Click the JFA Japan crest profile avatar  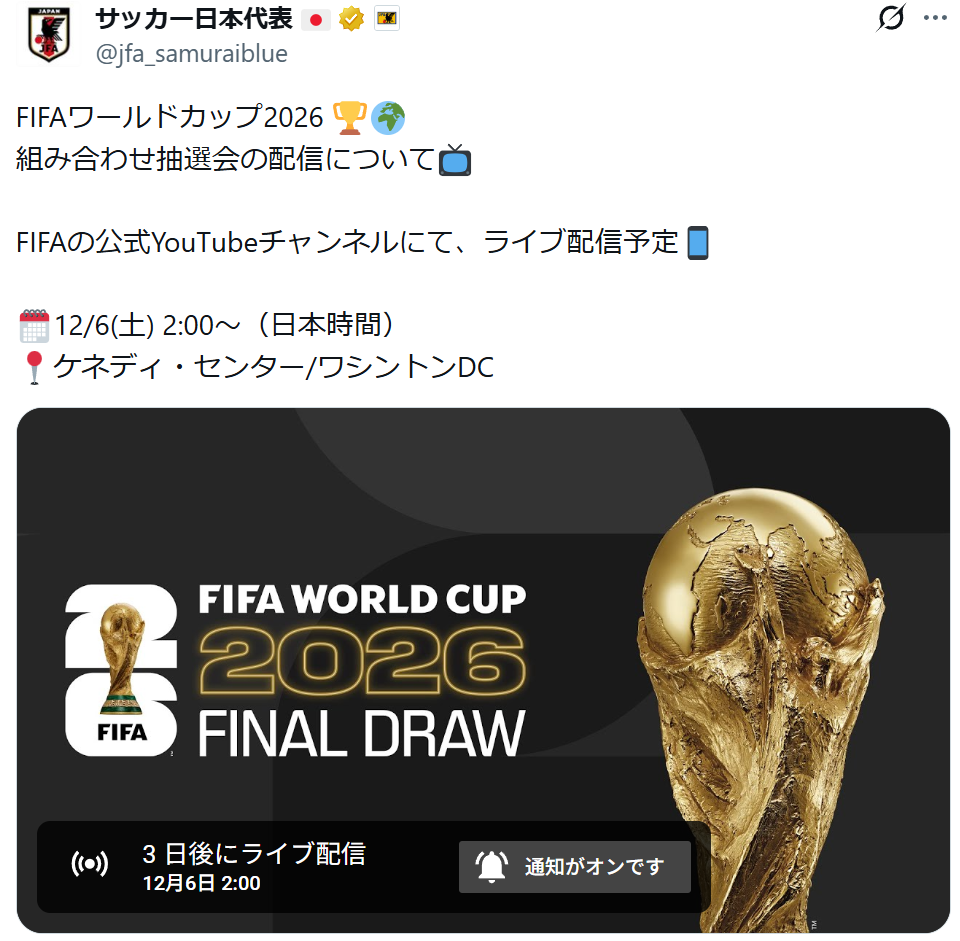pos(49,35)
